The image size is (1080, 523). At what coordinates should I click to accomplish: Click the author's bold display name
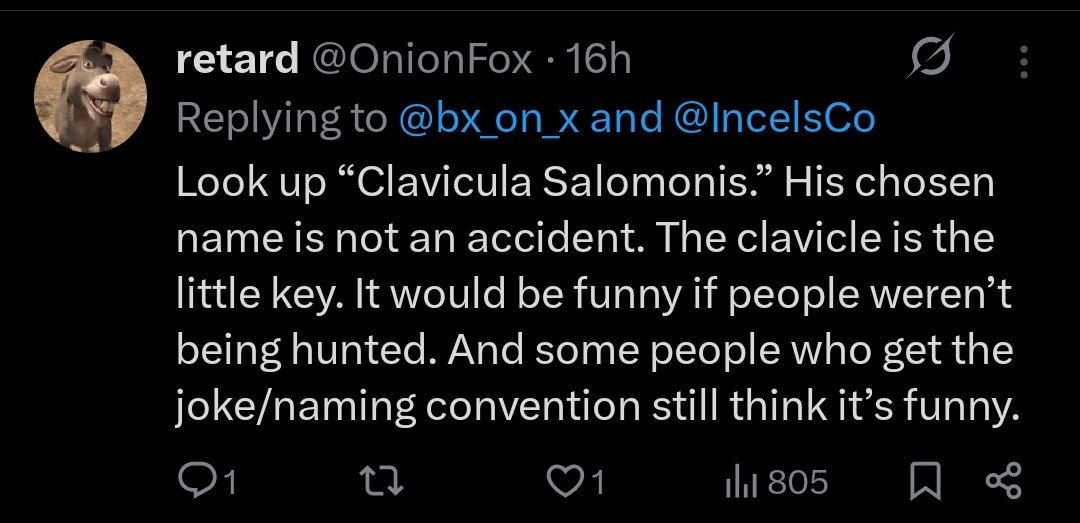point(236,61)
